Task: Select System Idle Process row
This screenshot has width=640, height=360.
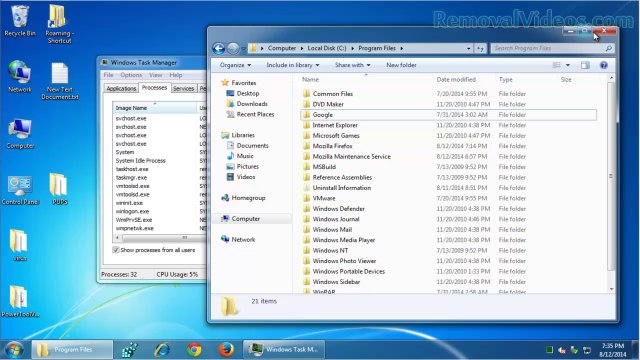Action: click(160, 161)
